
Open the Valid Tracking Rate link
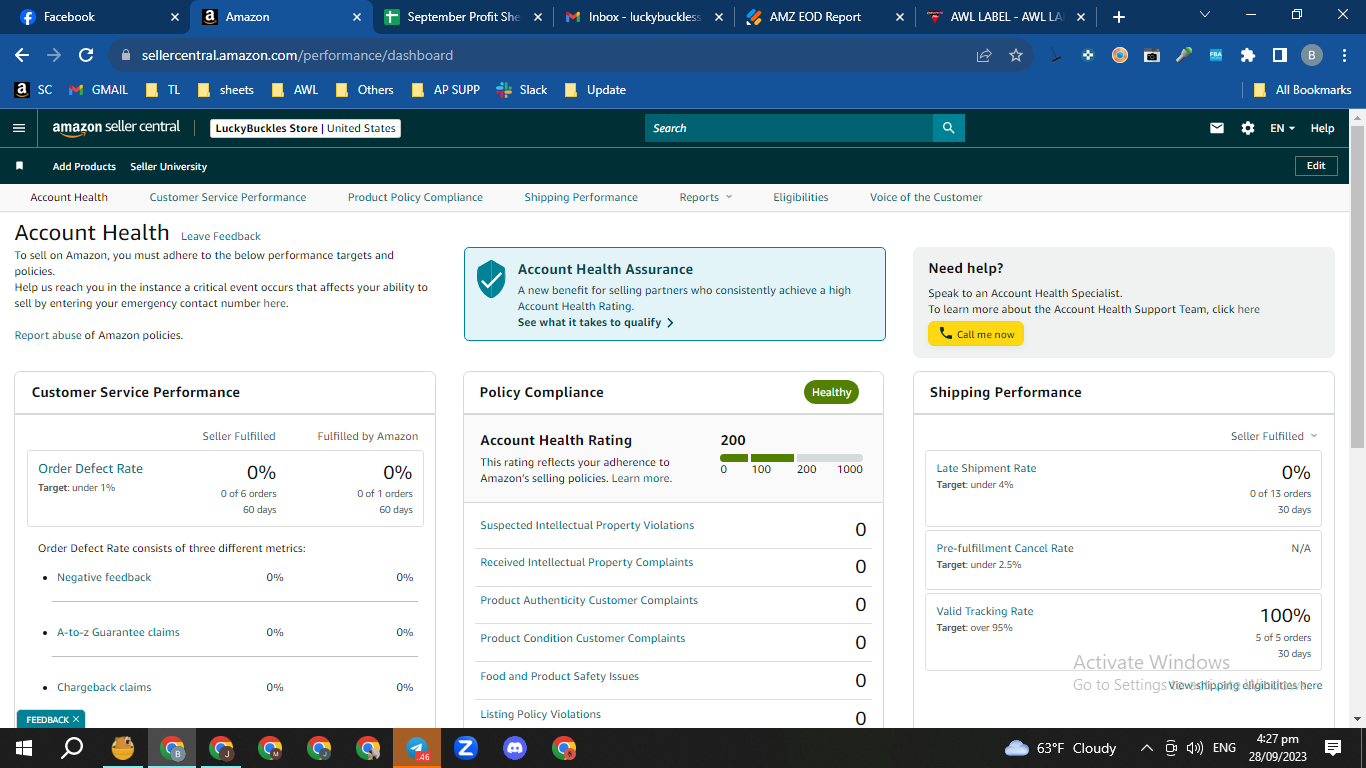(985, 611)
